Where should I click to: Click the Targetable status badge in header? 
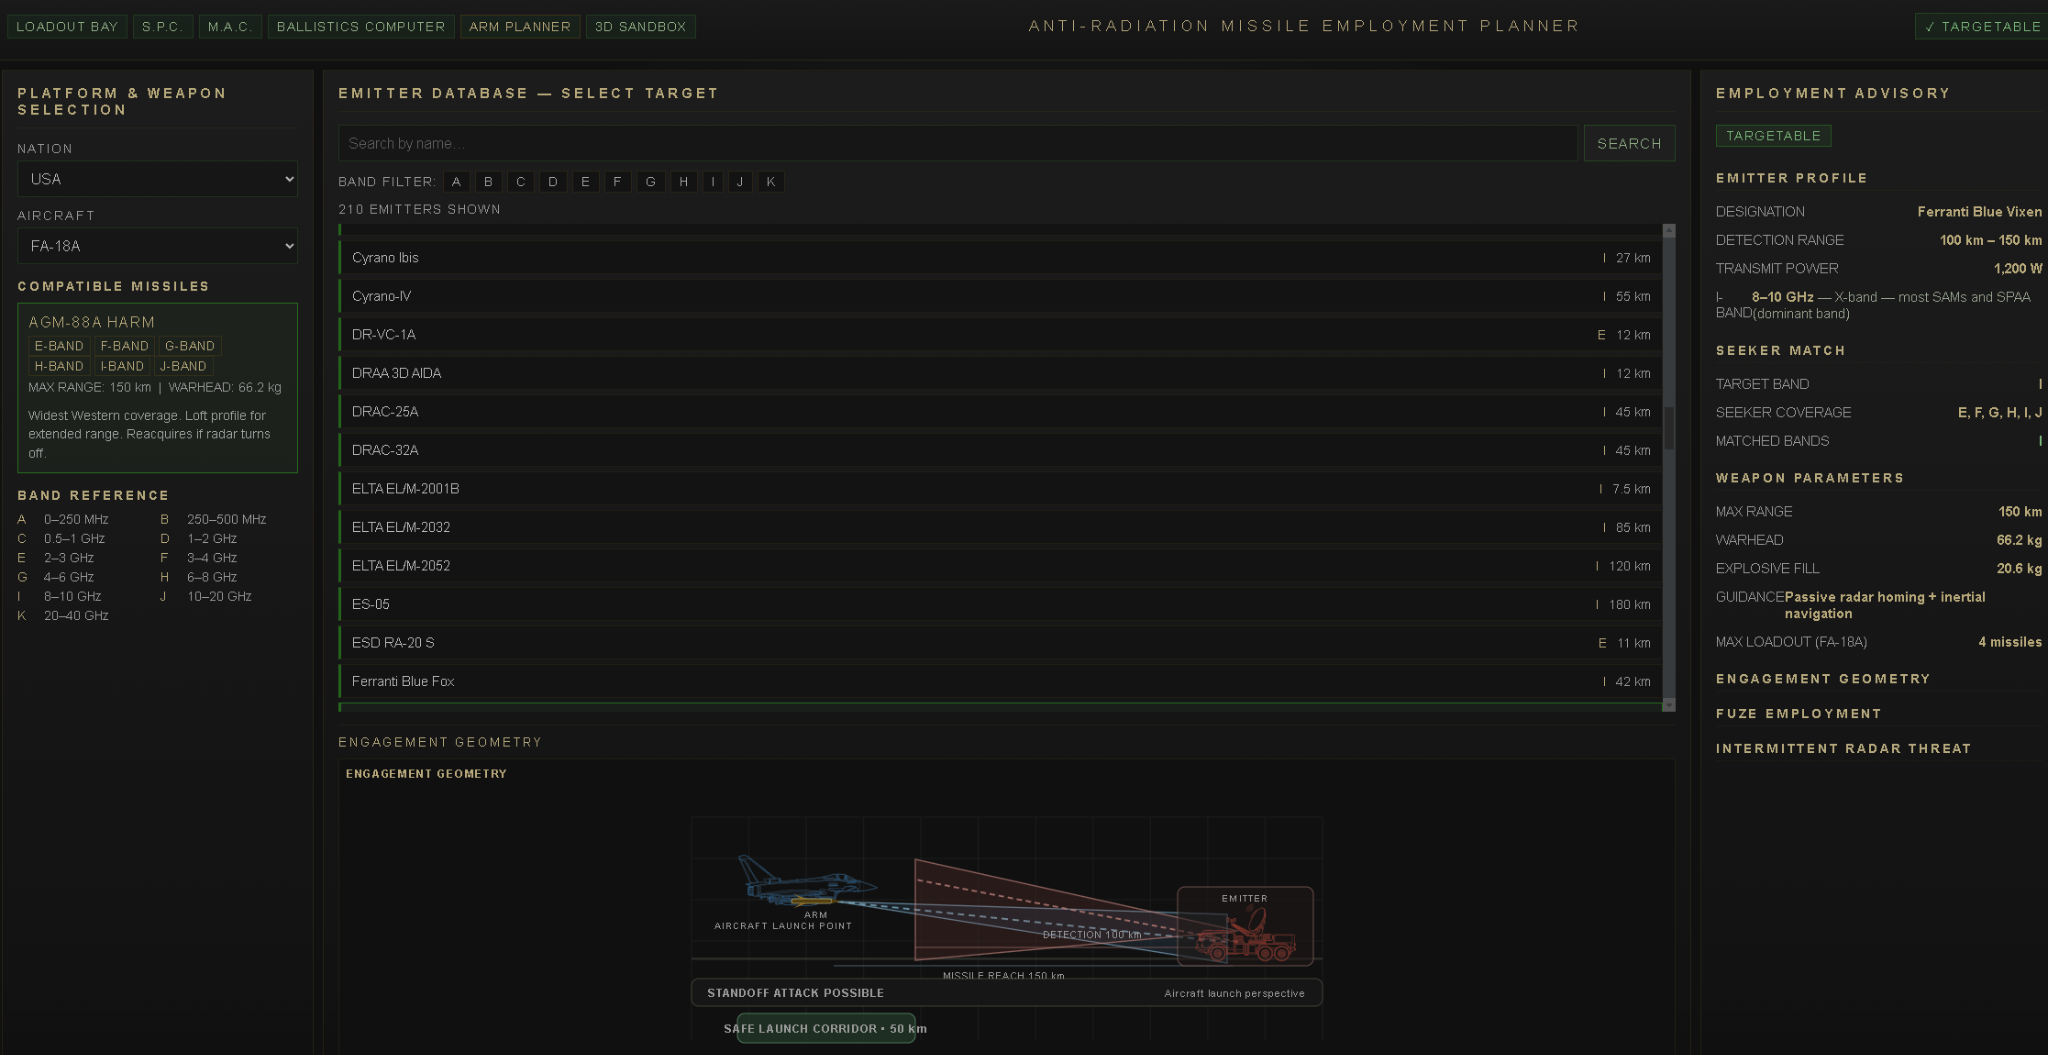(x=1982, y=27)
